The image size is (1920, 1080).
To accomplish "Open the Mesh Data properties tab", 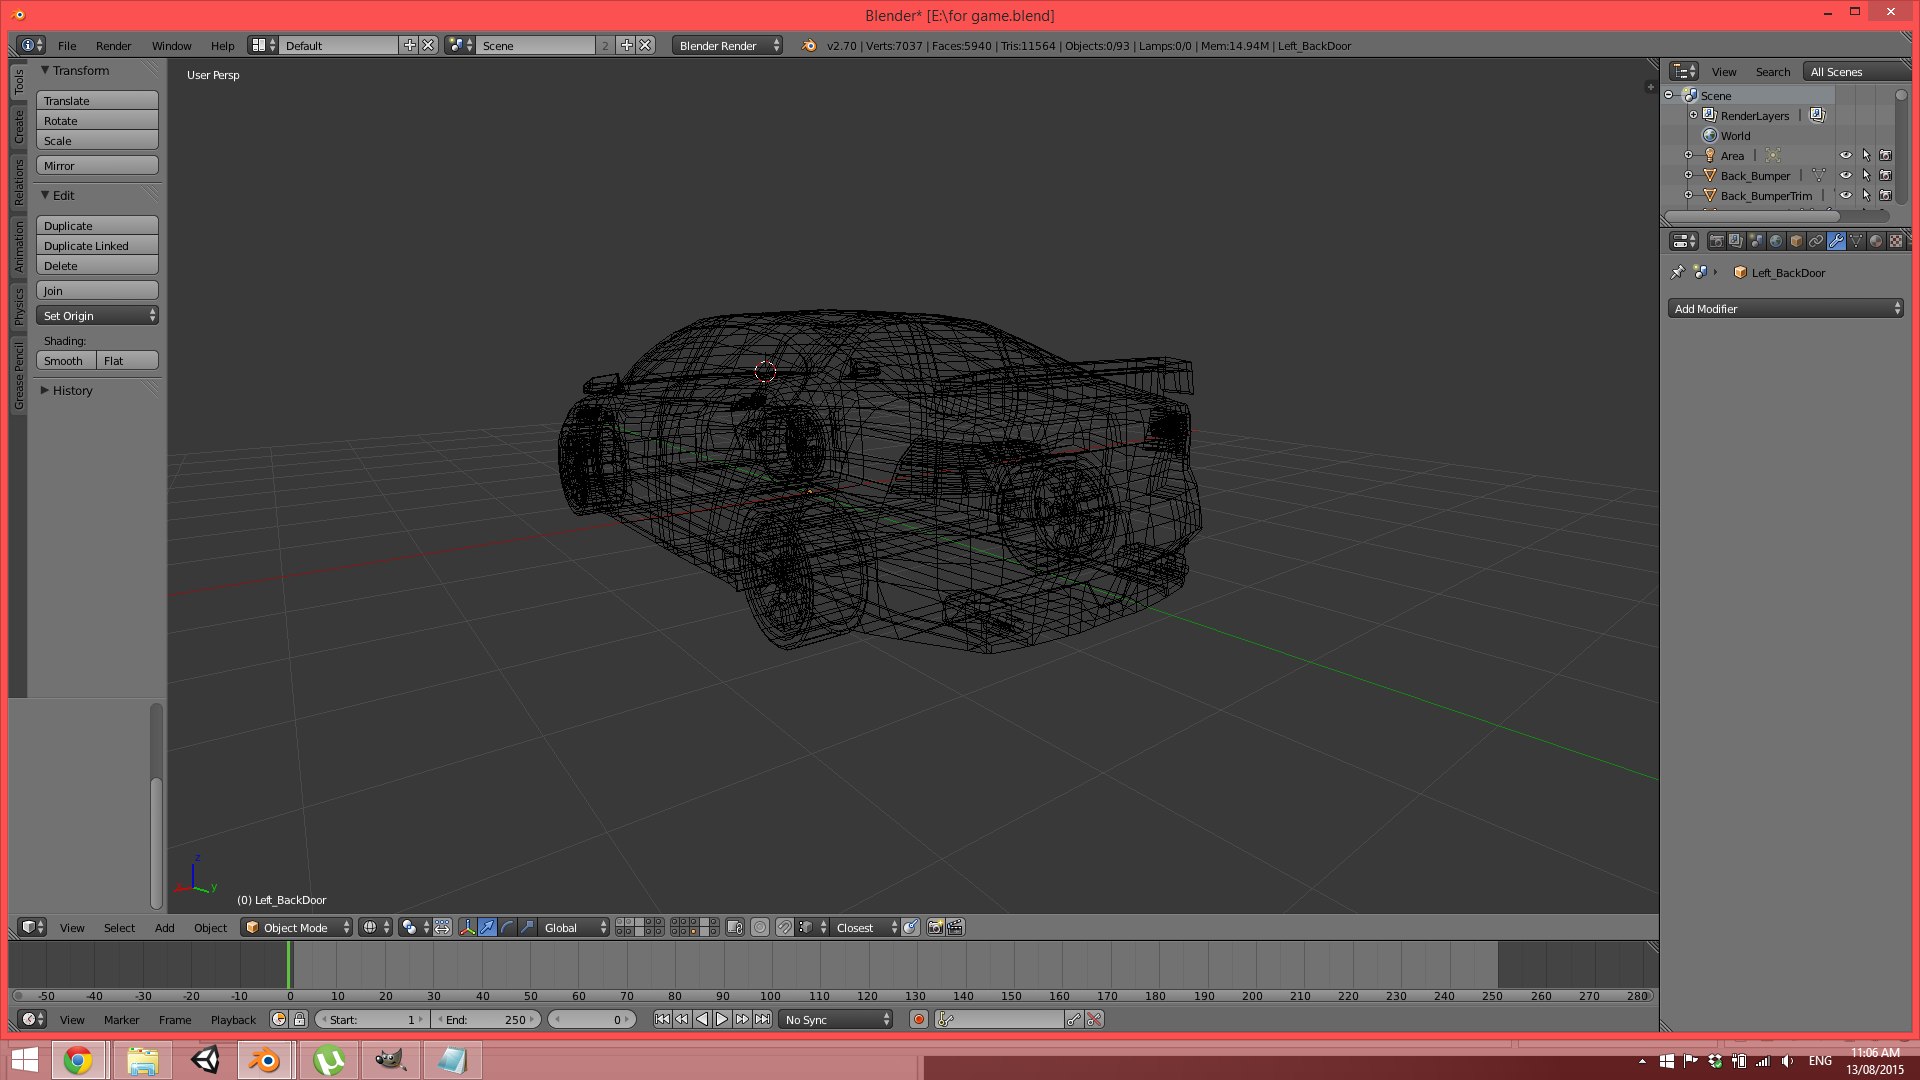I will pos(1856,241).
